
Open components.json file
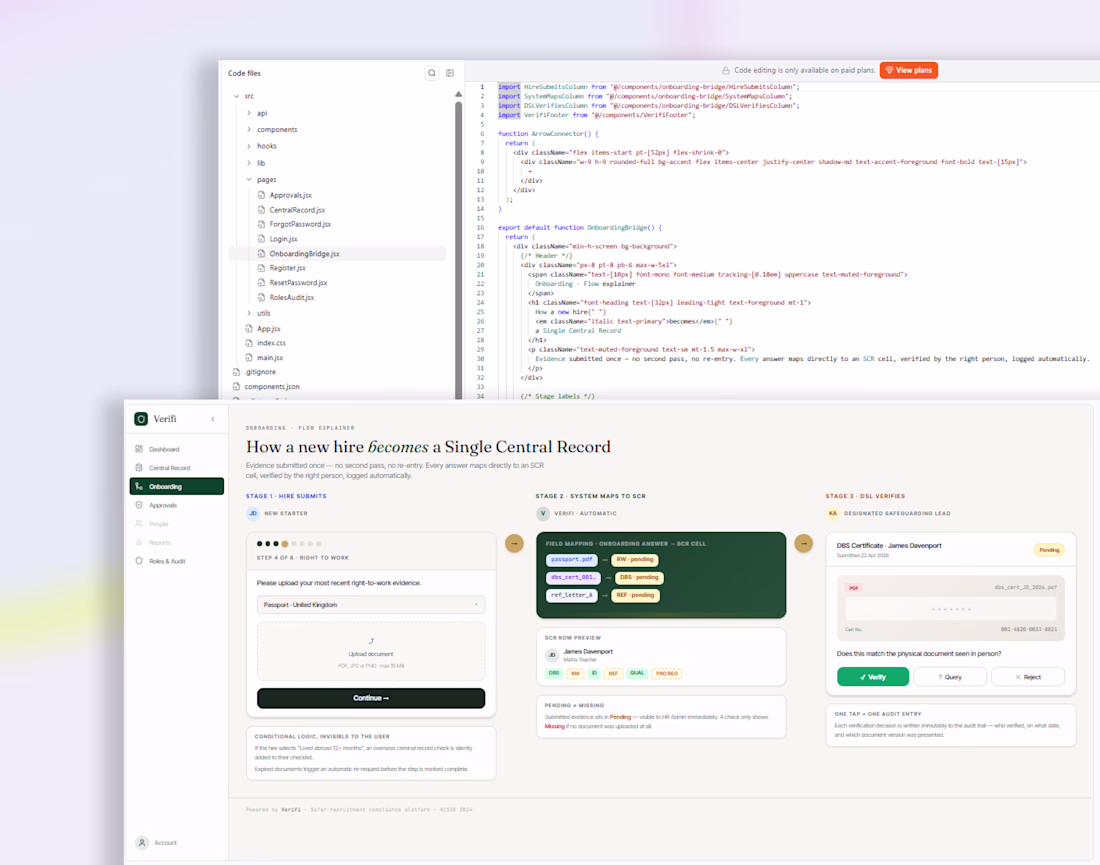click(271, 387)
